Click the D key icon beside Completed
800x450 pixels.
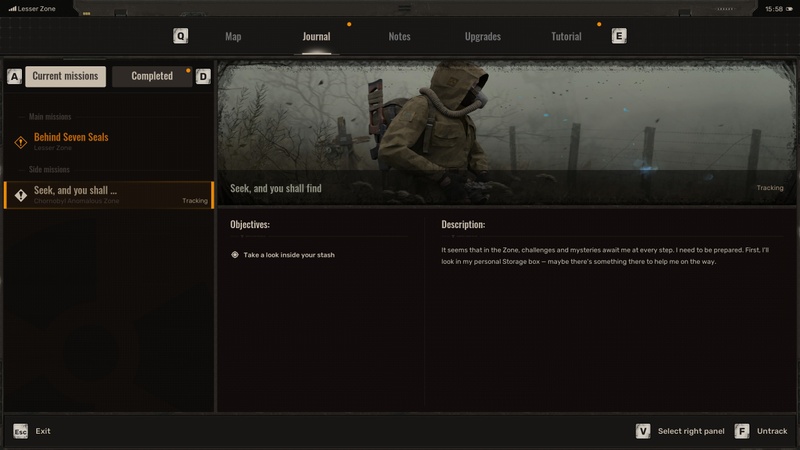tap(203, 77)
